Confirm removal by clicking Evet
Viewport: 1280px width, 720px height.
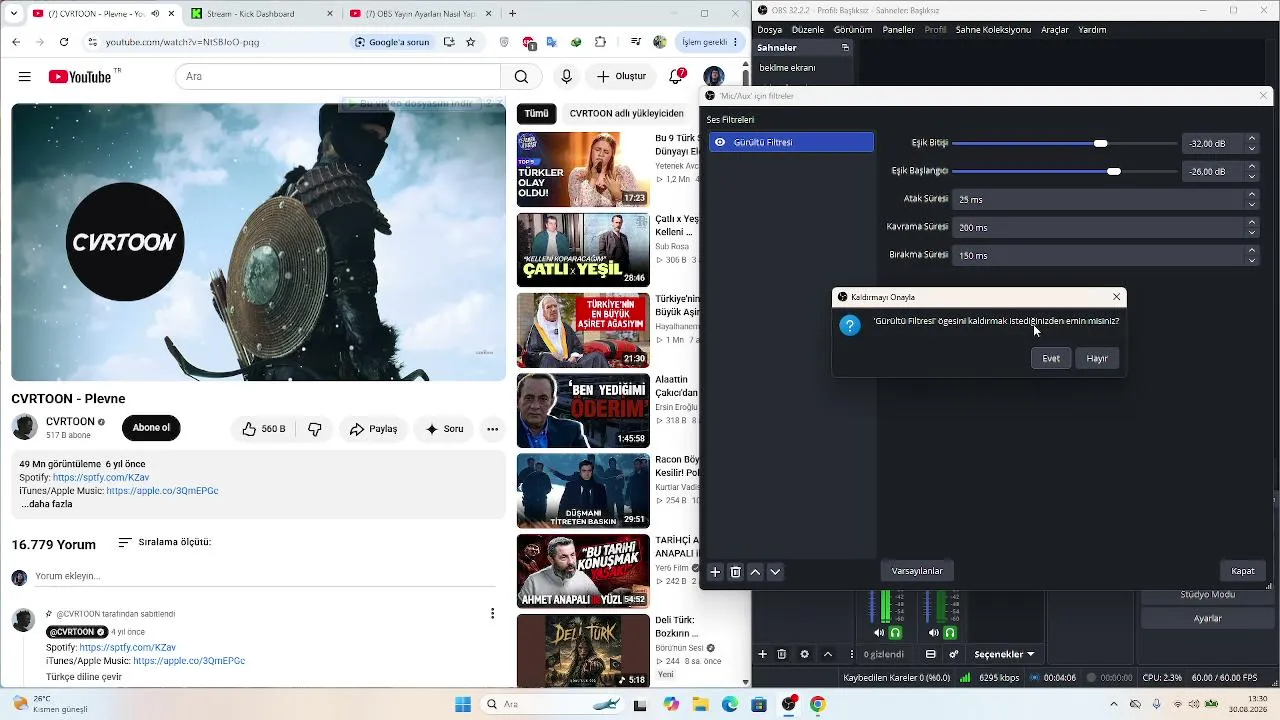1051,358
